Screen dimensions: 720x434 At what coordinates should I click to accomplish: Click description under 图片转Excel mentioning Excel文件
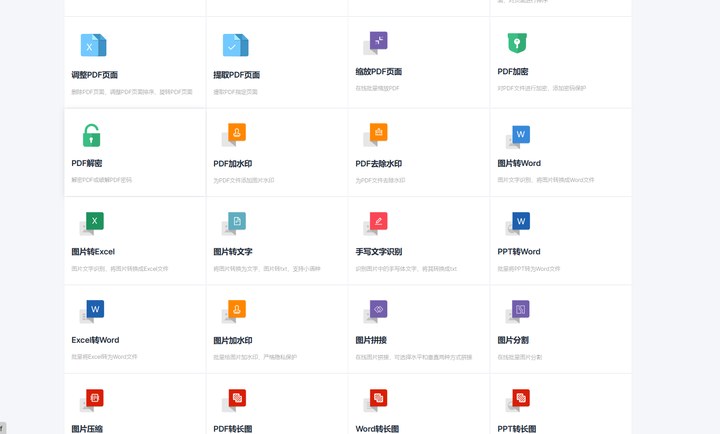point(120,269)
